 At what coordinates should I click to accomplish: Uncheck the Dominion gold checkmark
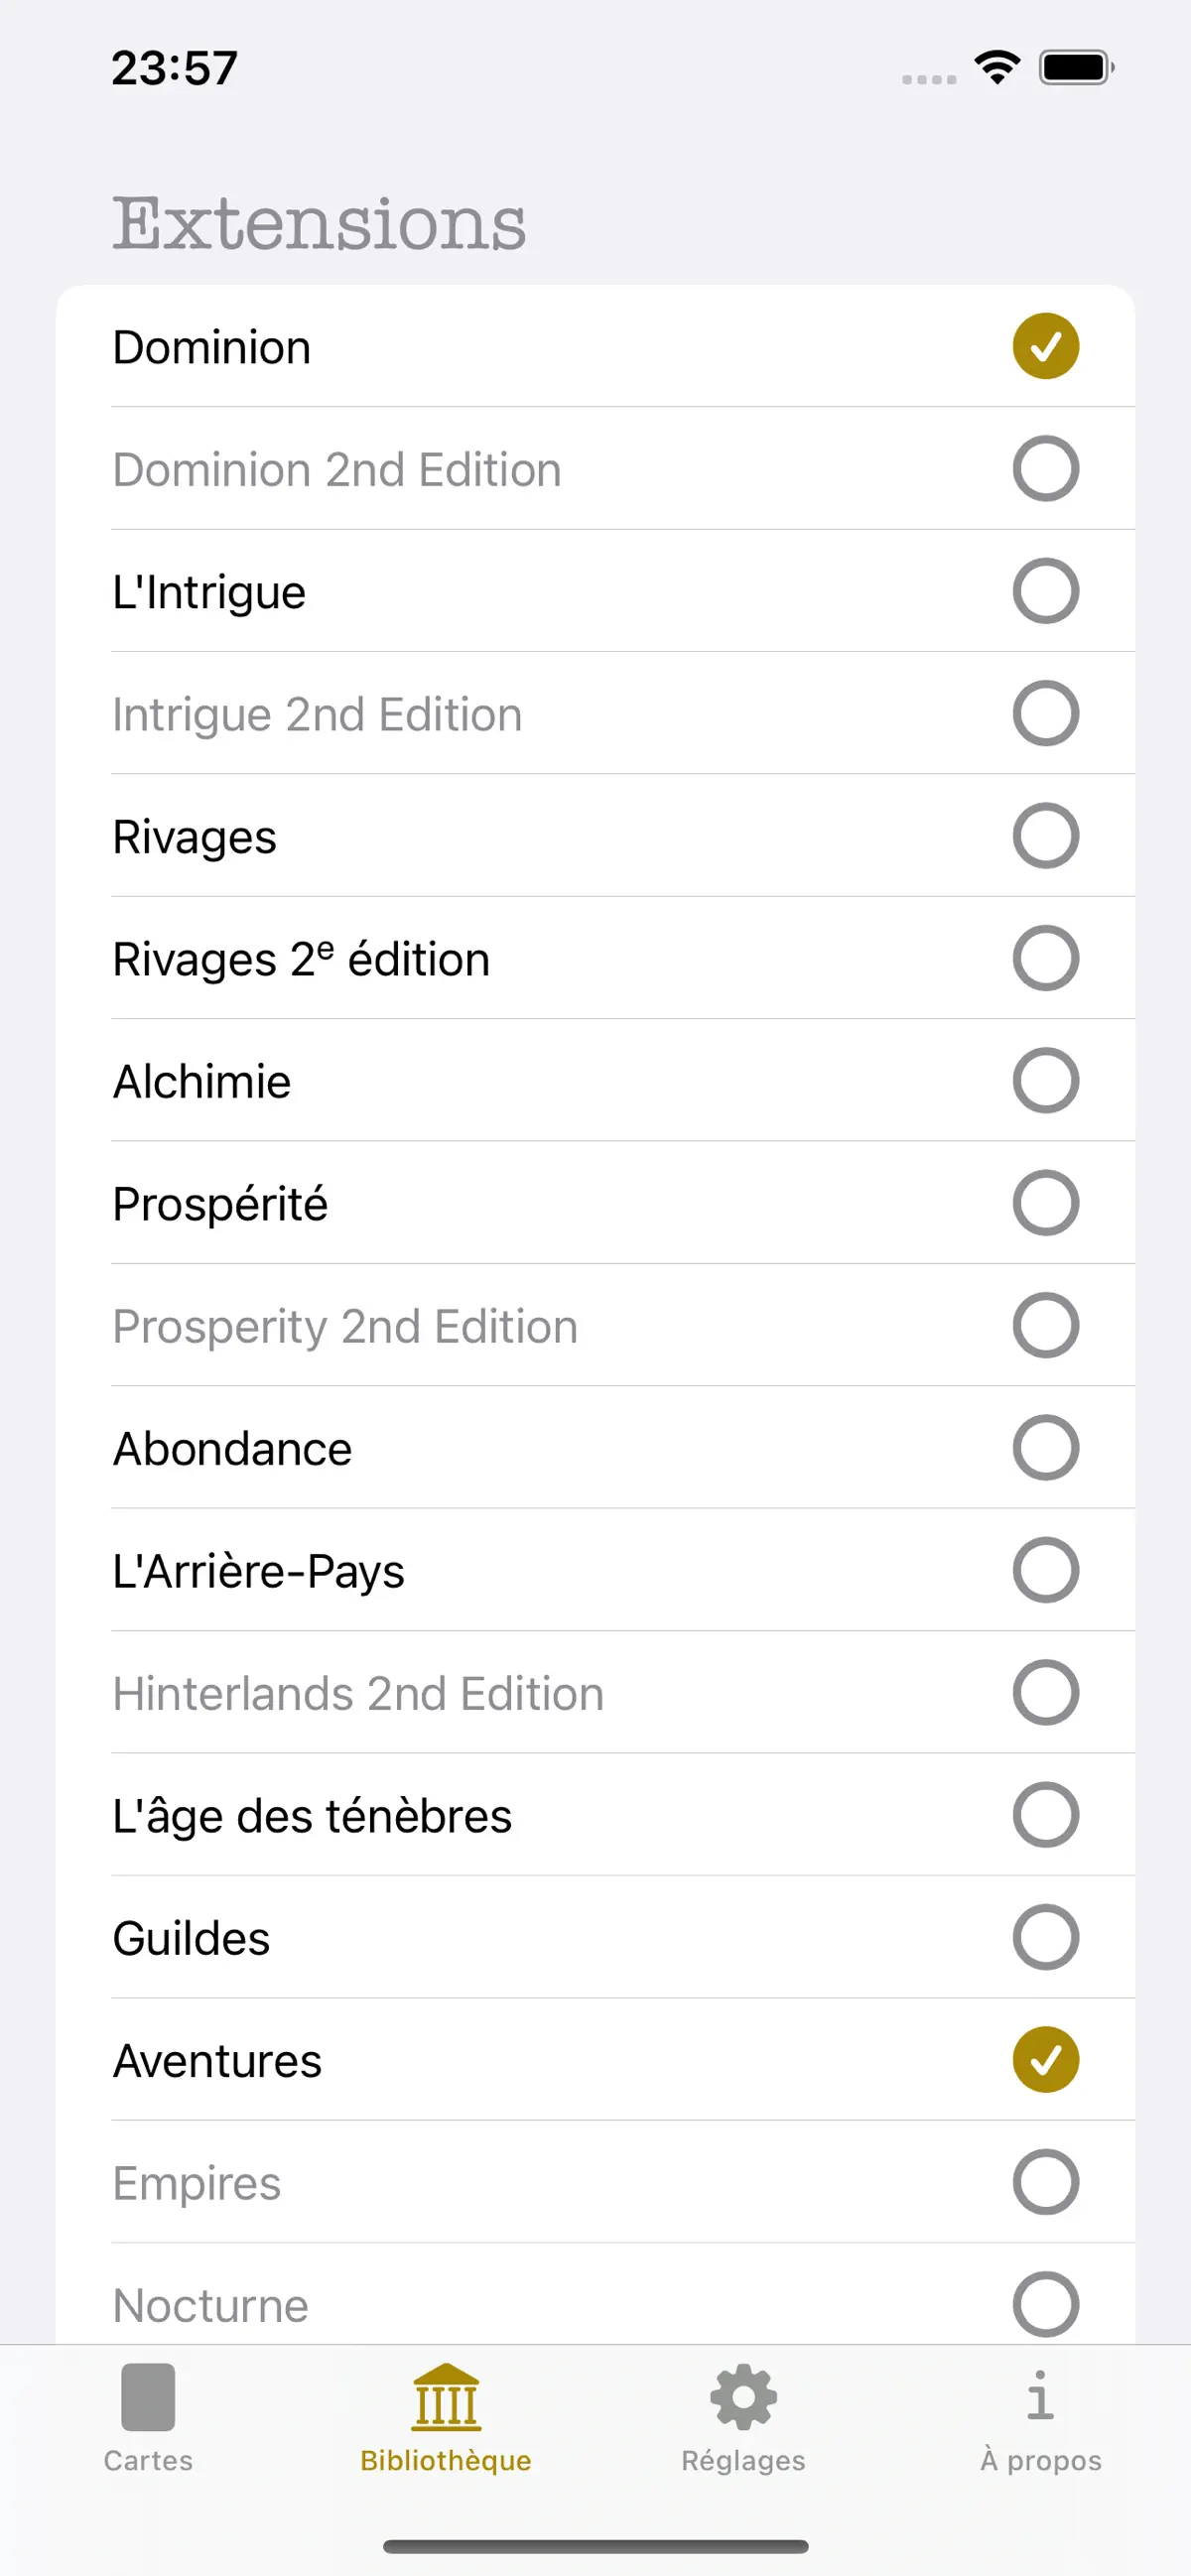click(1045, 346)
